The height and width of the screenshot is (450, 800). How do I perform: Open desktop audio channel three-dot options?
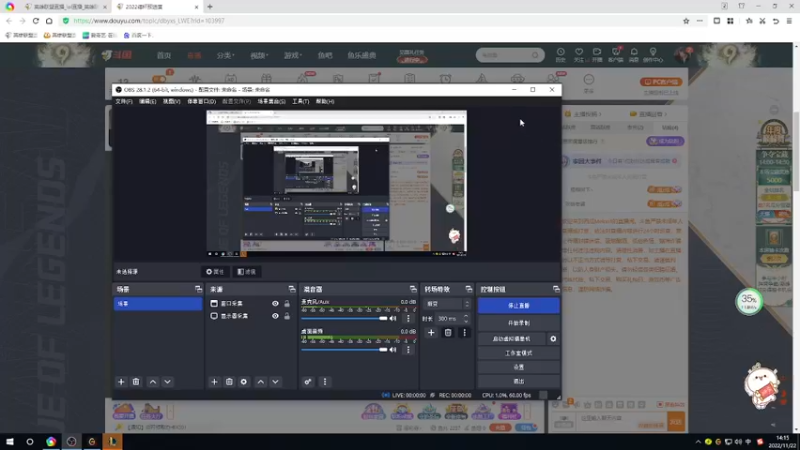click(408, 349)
